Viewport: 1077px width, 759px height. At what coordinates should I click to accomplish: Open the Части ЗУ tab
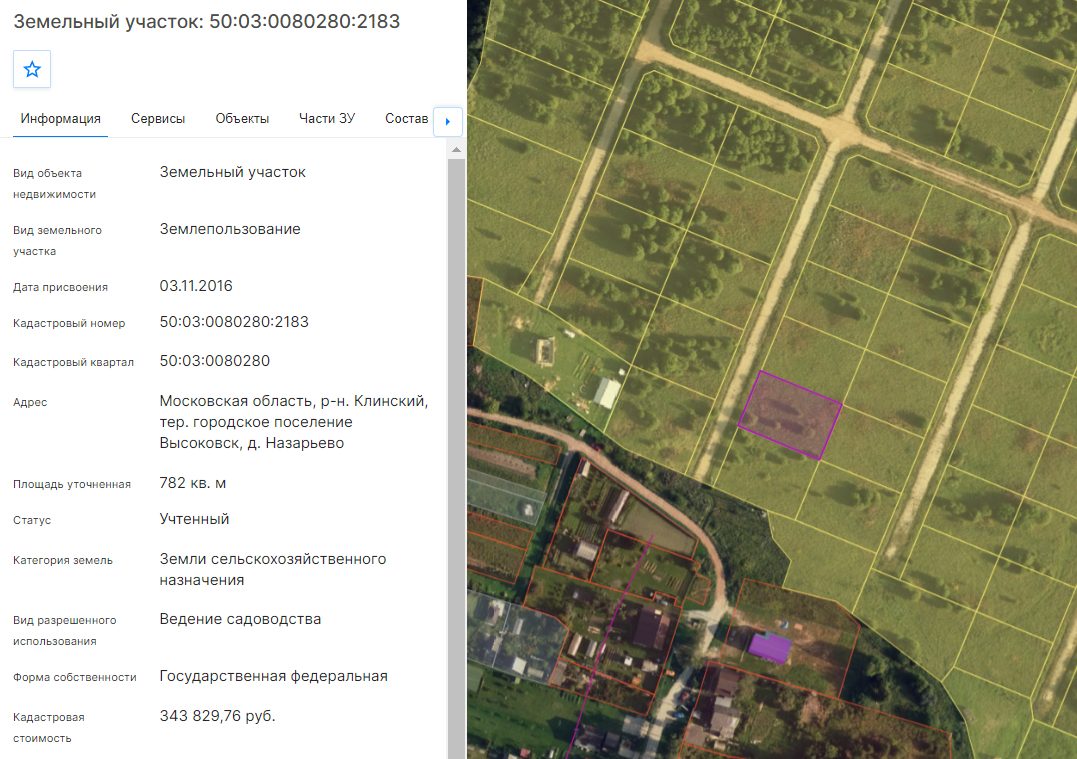(327, 118)
